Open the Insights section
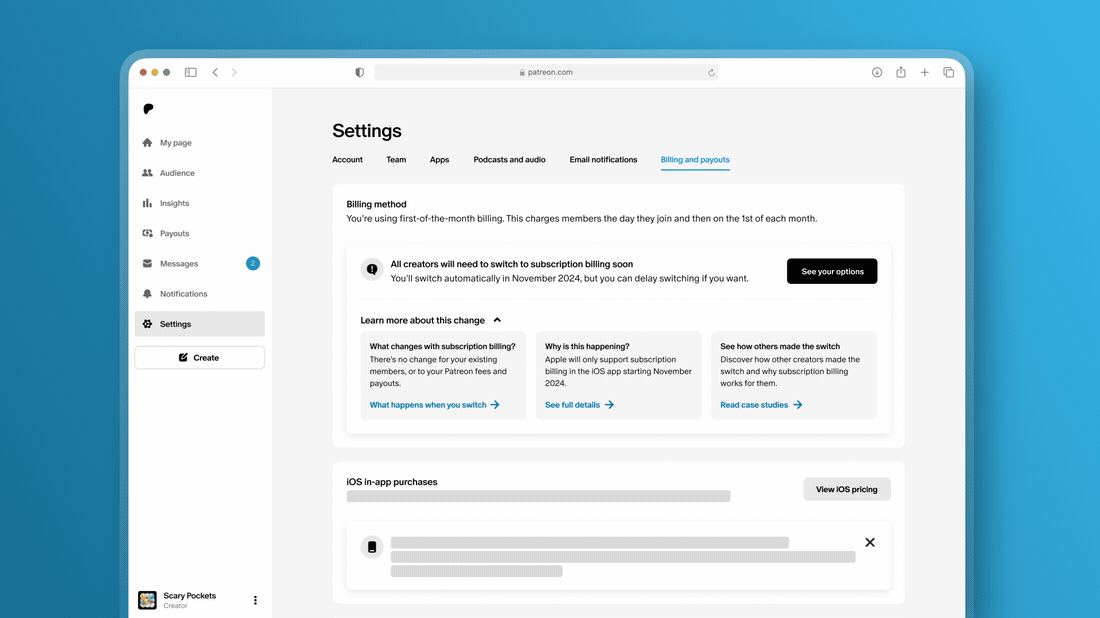This screenshot has height=618, width=1100. click(174, 203)
